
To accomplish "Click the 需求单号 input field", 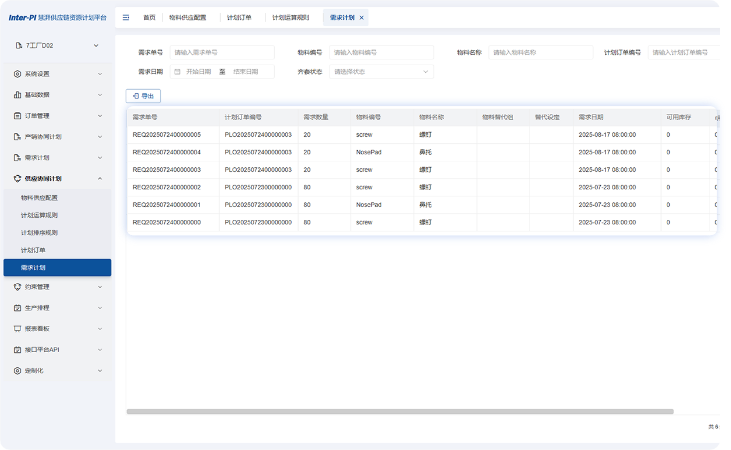I will pyautogui.click(x=222, y=52).
